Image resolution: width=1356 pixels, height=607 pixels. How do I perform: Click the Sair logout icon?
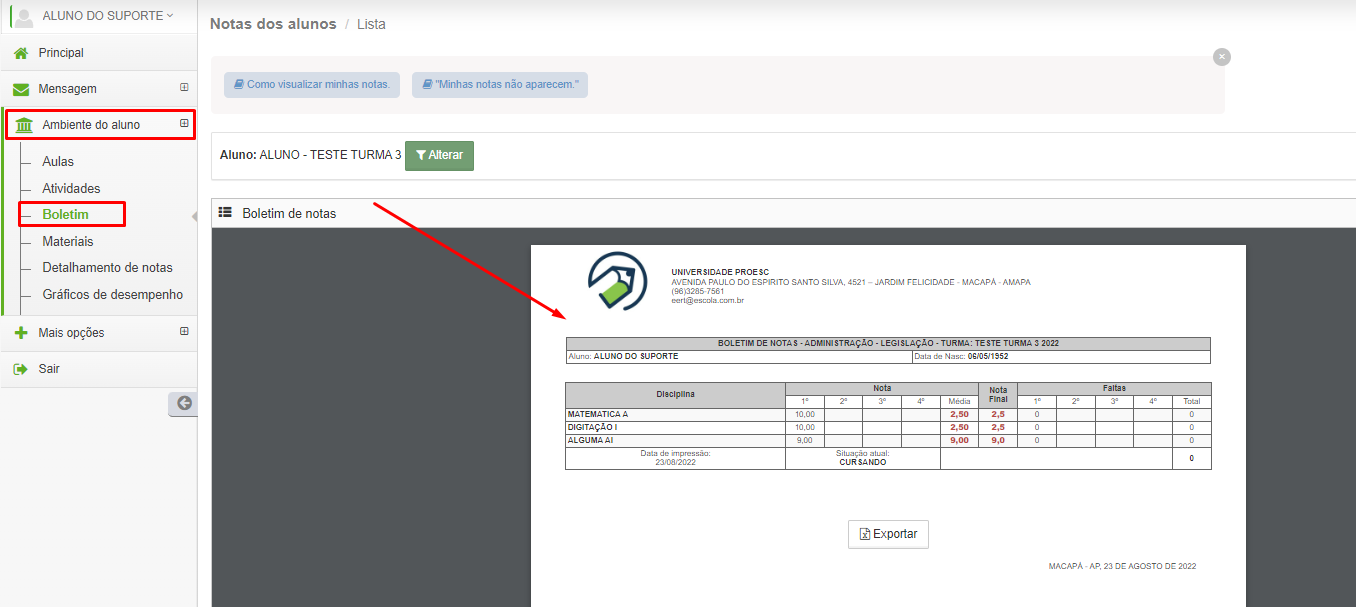[x=21, y=369]
